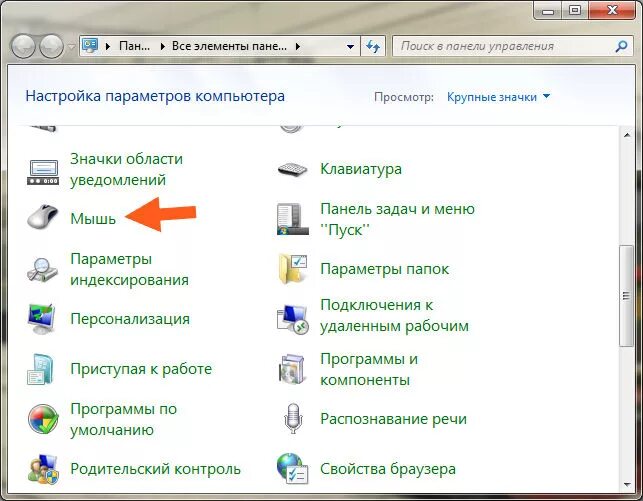Click the scrollbar down arrow

click(x=627, y=484)
